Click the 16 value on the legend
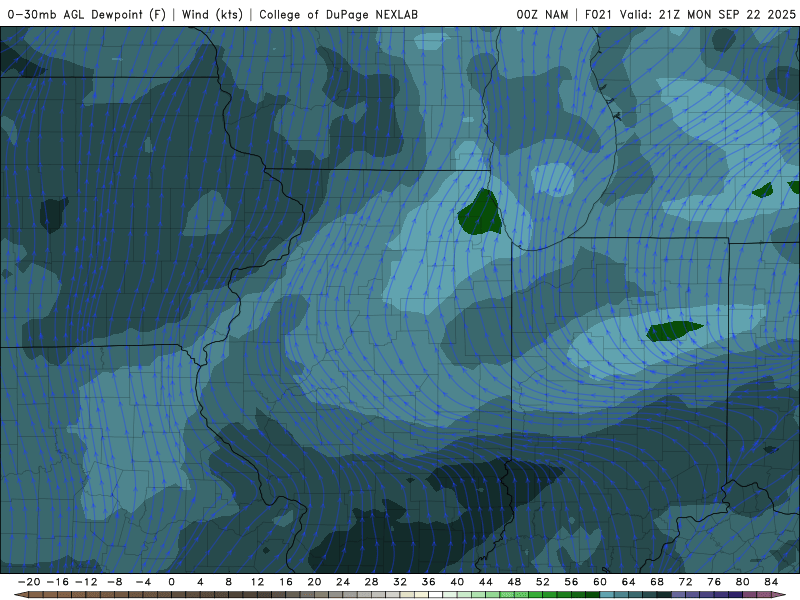Viewport: 800px width, 600px height. (x=286, y=582)
